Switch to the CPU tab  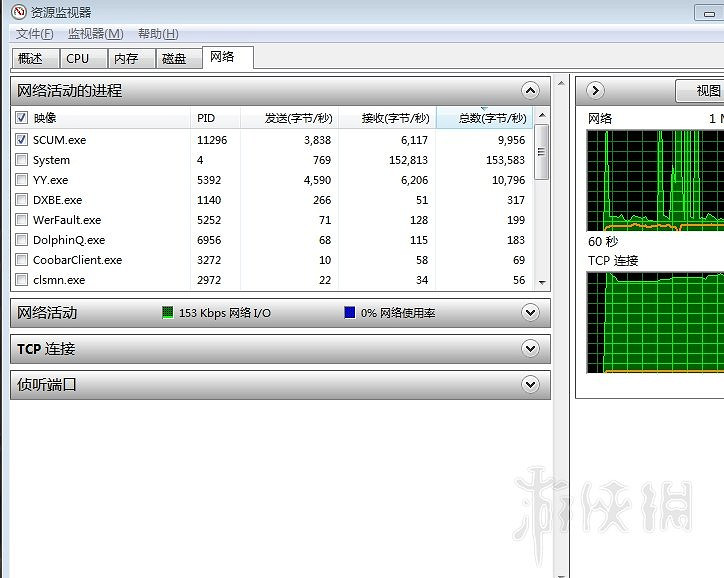coord(78,59)
